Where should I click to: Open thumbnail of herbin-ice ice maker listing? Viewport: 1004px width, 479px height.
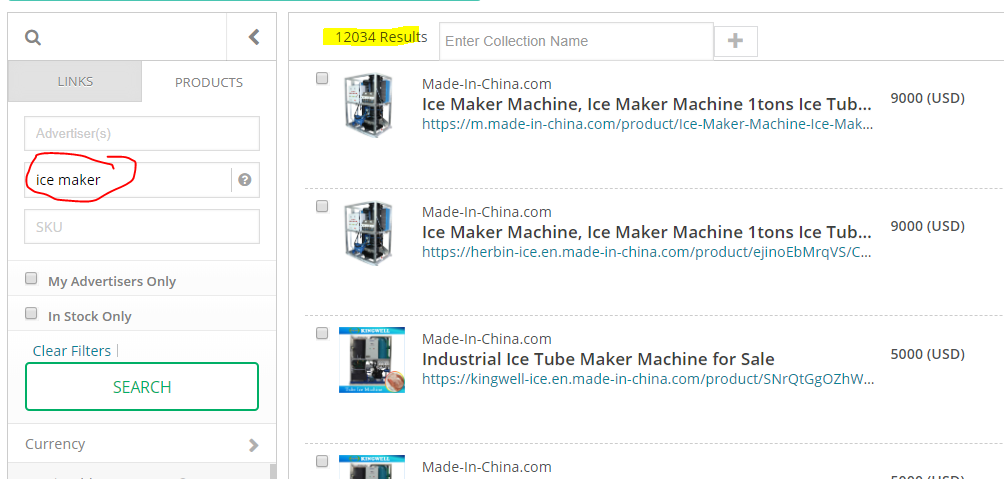368,234
